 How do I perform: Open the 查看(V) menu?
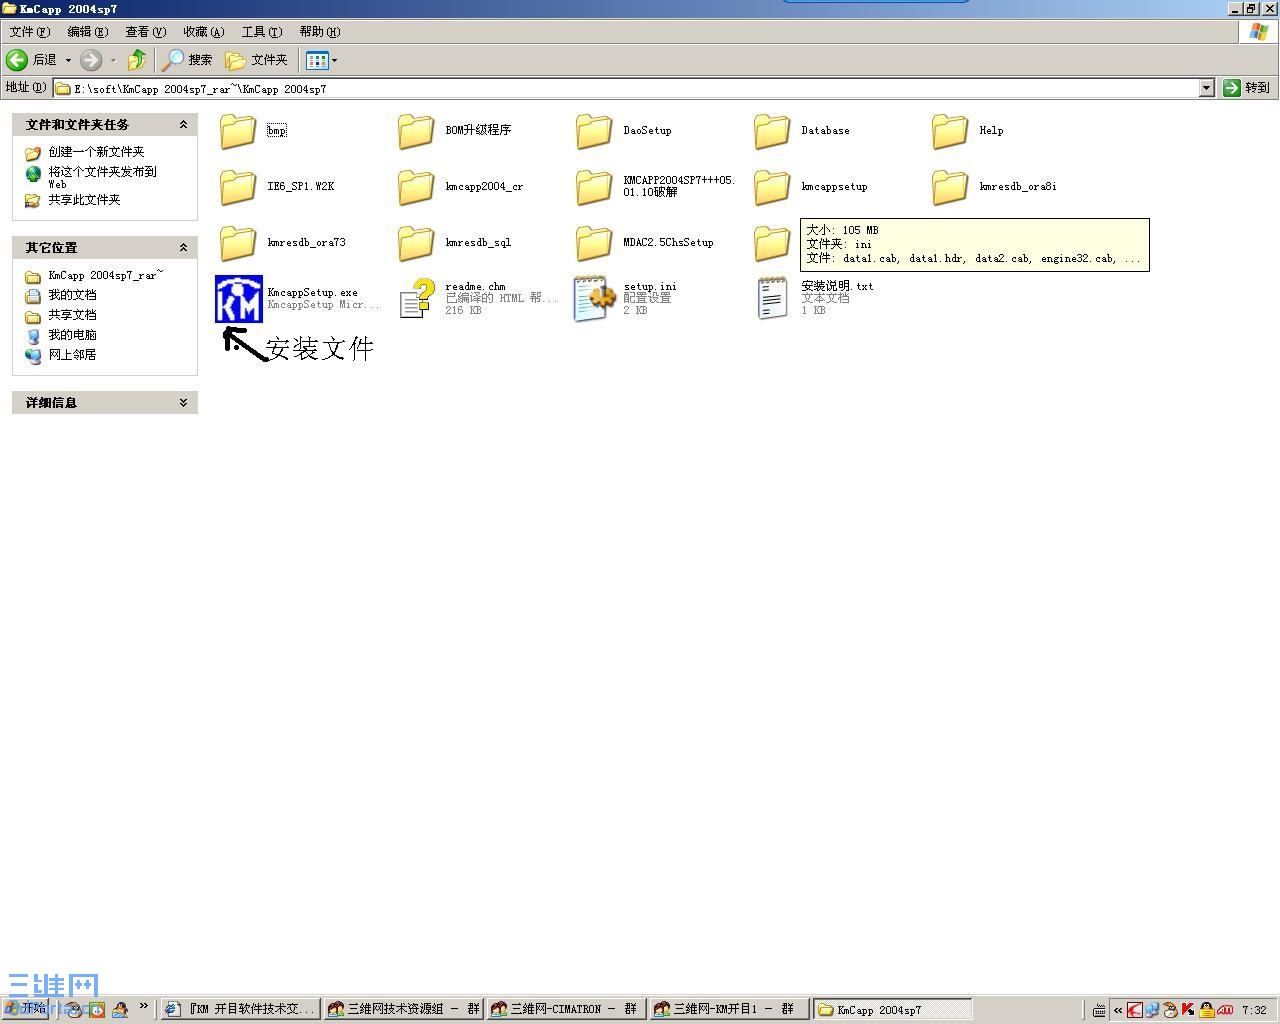145,32
